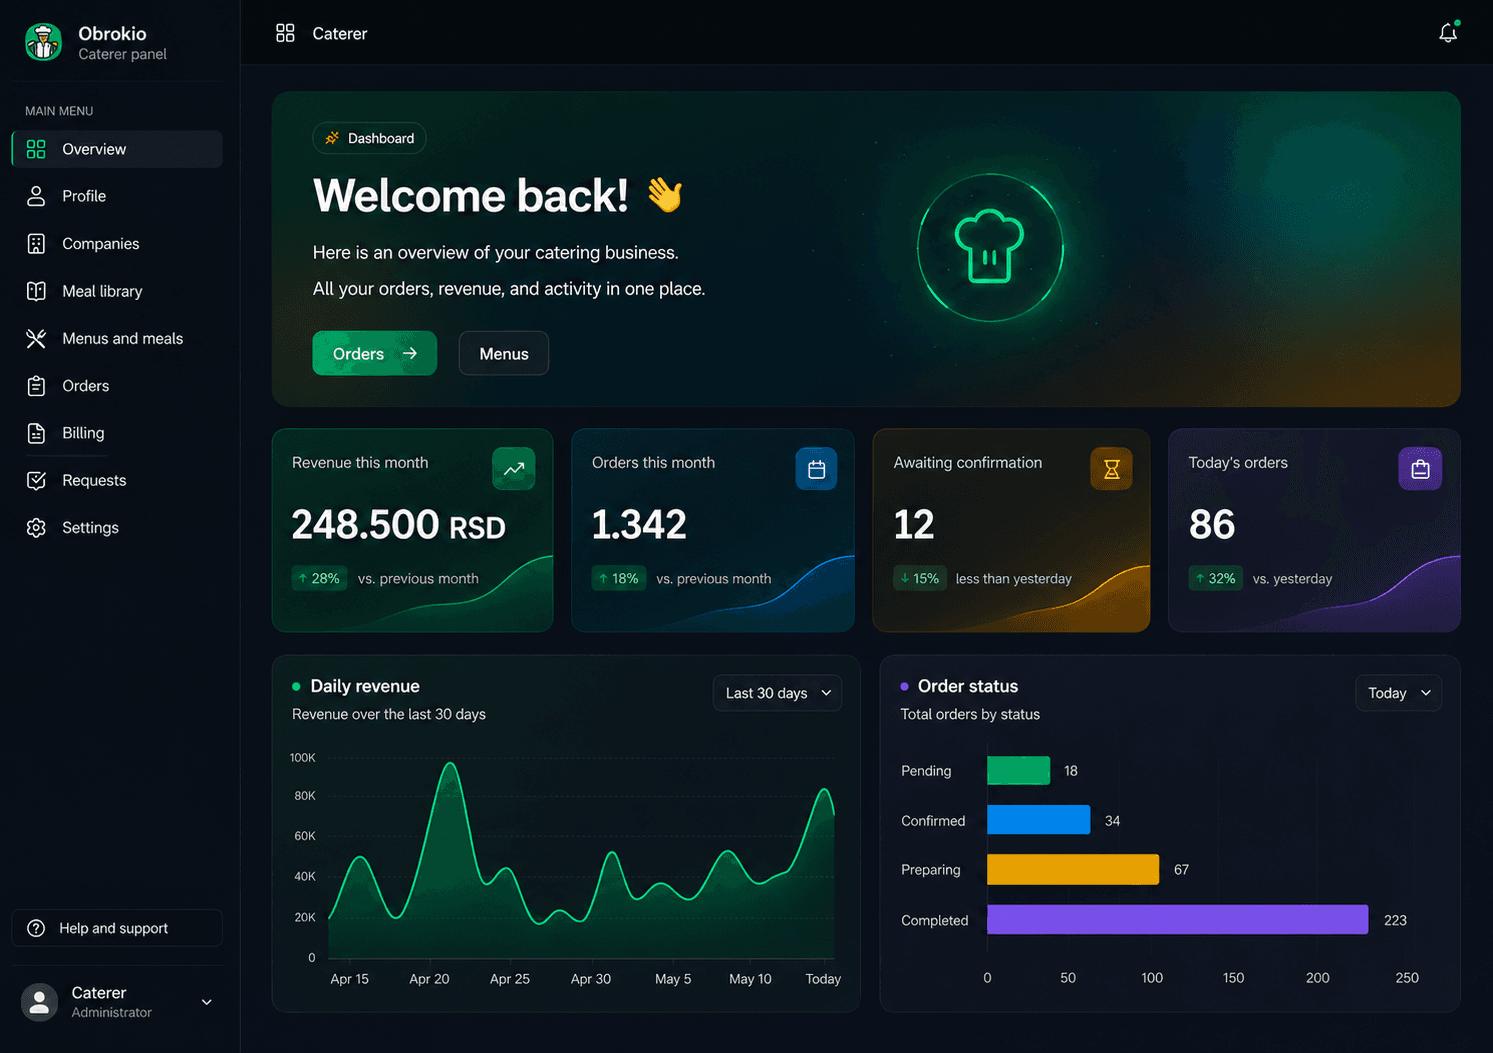Open the Today dropdown in Order status

pos(1398,693)
